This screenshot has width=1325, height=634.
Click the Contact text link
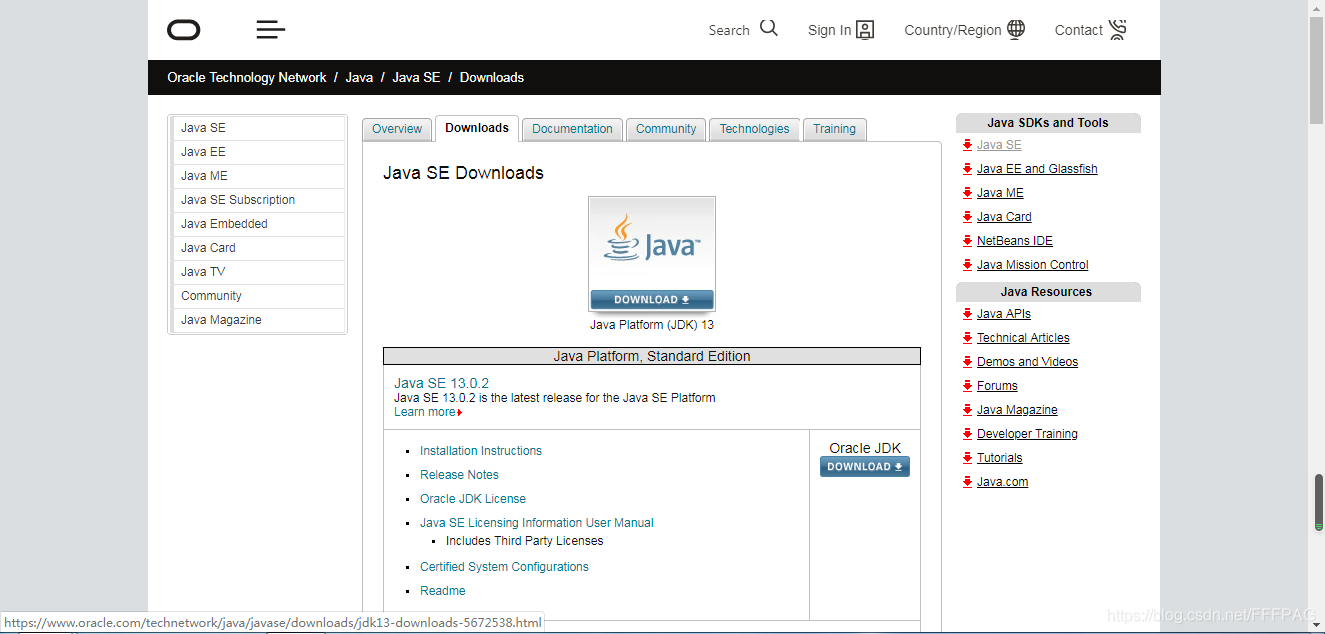(1079, 30)
